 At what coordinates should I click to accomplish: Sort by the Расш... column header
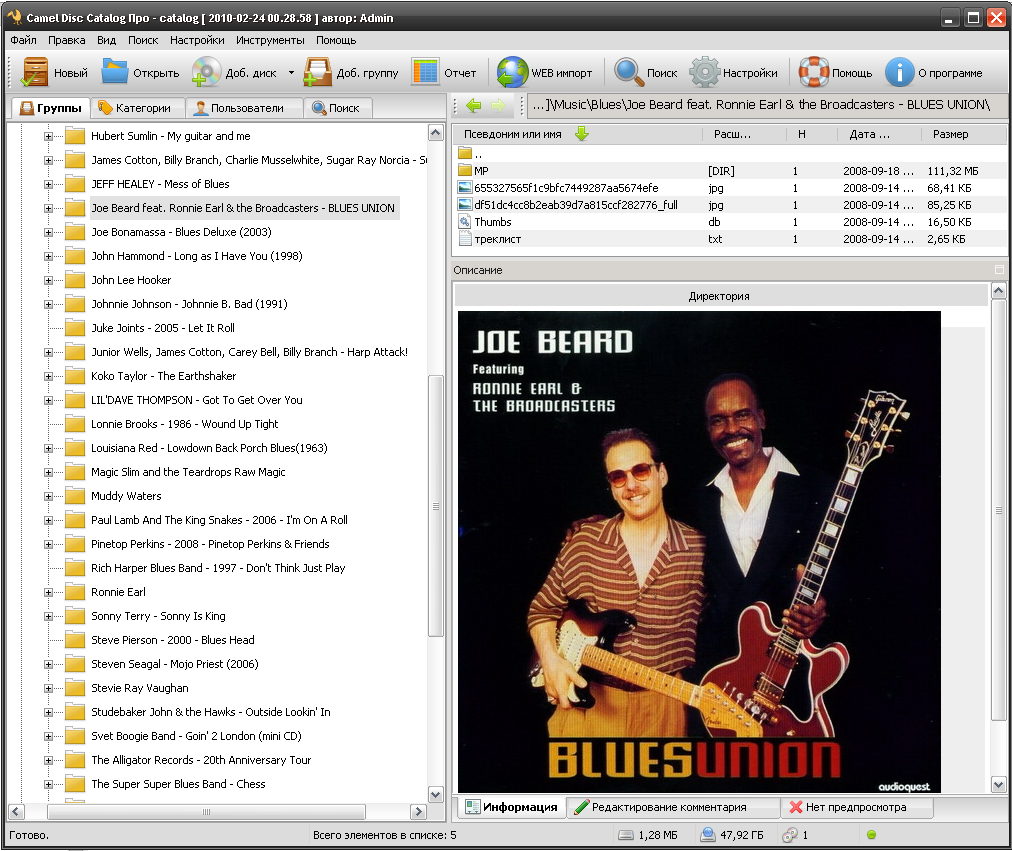tap(744, 134)
